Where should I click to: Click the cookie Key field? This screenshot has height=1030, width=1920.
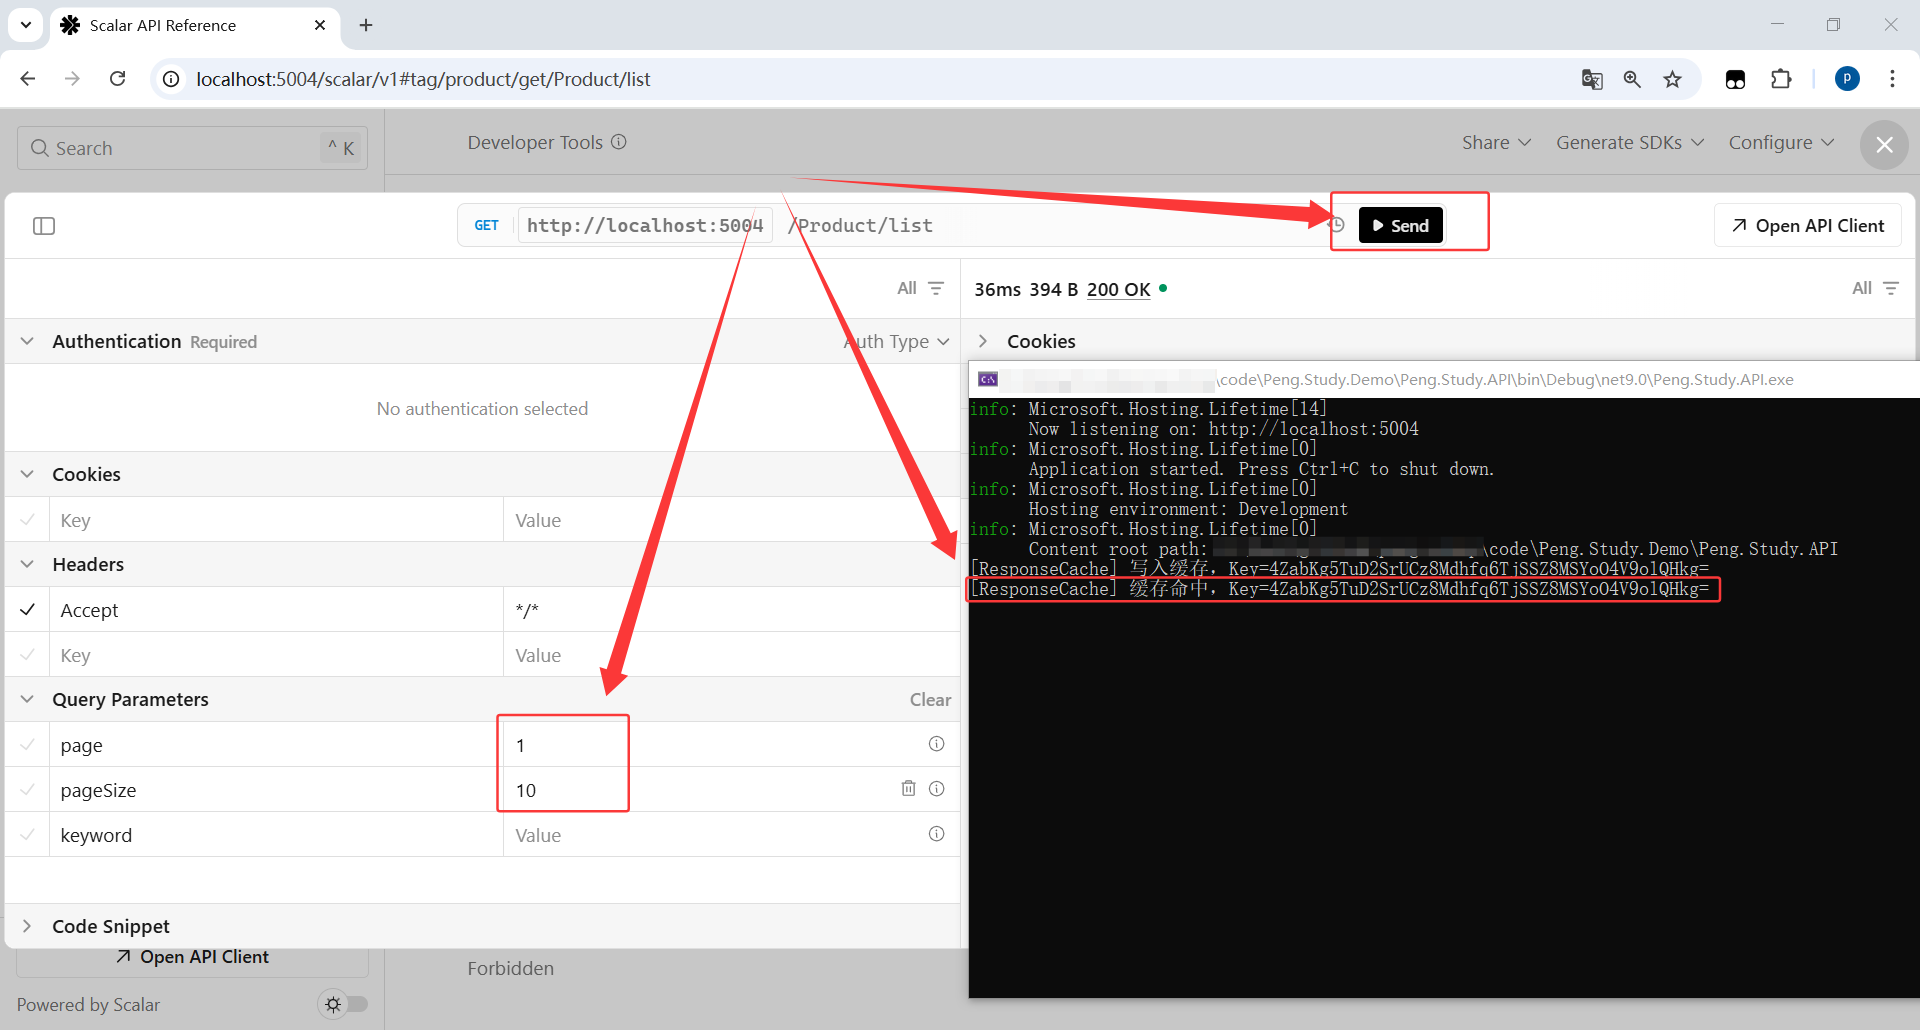[276, 520]
